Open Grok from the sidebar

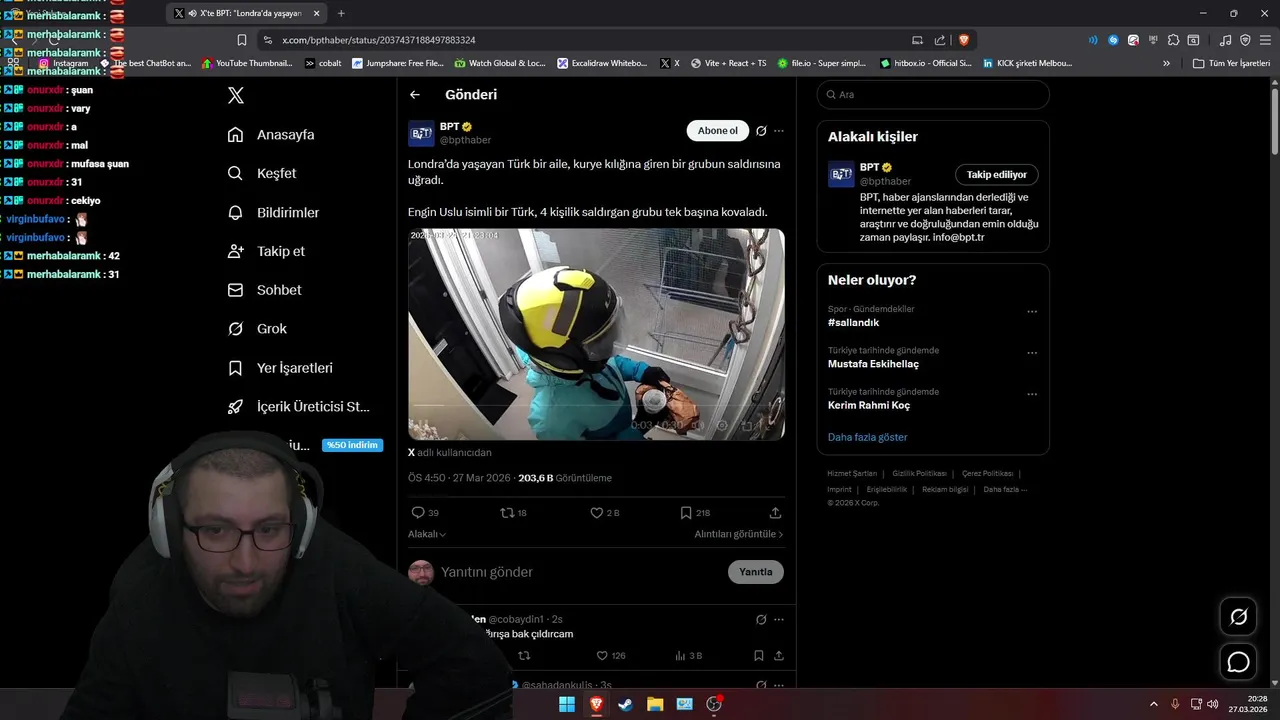point(257,329)
